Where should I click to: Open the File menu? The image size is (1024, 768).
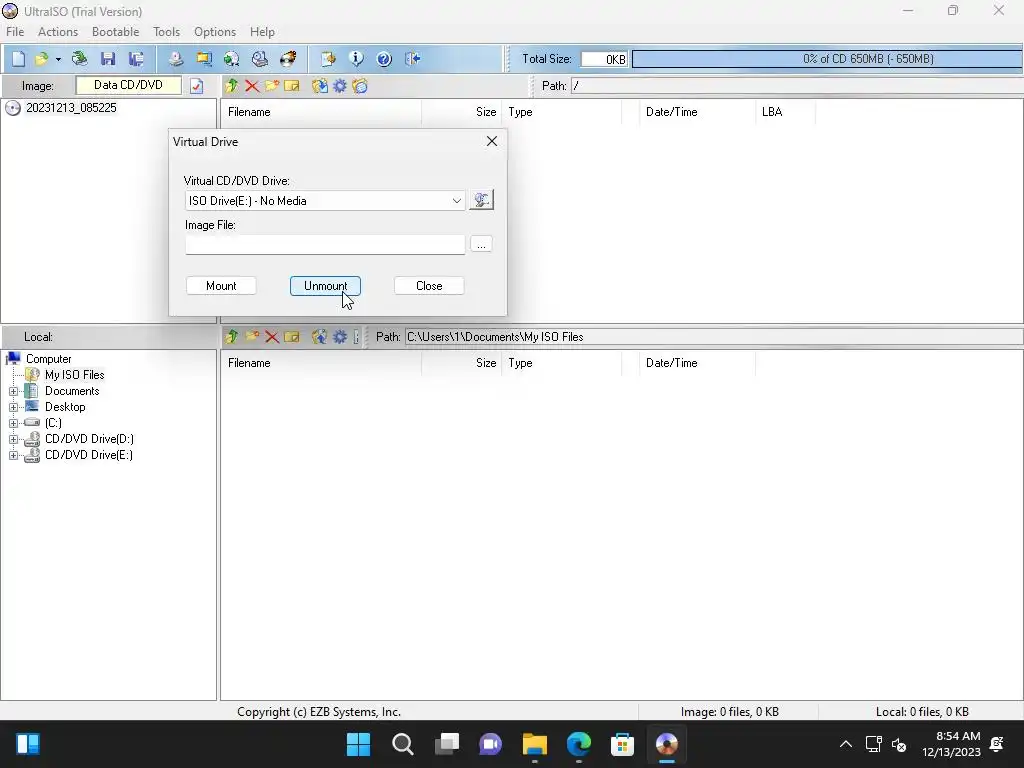pyautogui.click(x=15, y=32)
